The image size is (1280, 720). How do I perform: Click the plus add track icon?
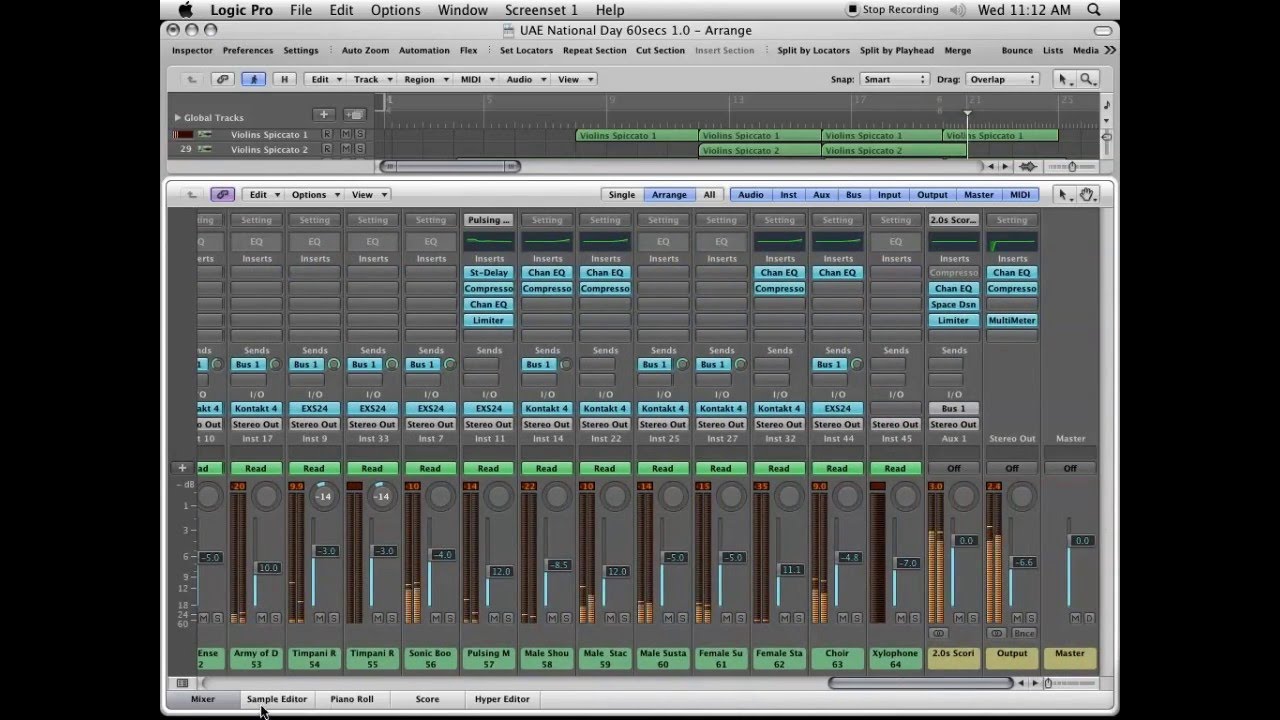[323, 115]
